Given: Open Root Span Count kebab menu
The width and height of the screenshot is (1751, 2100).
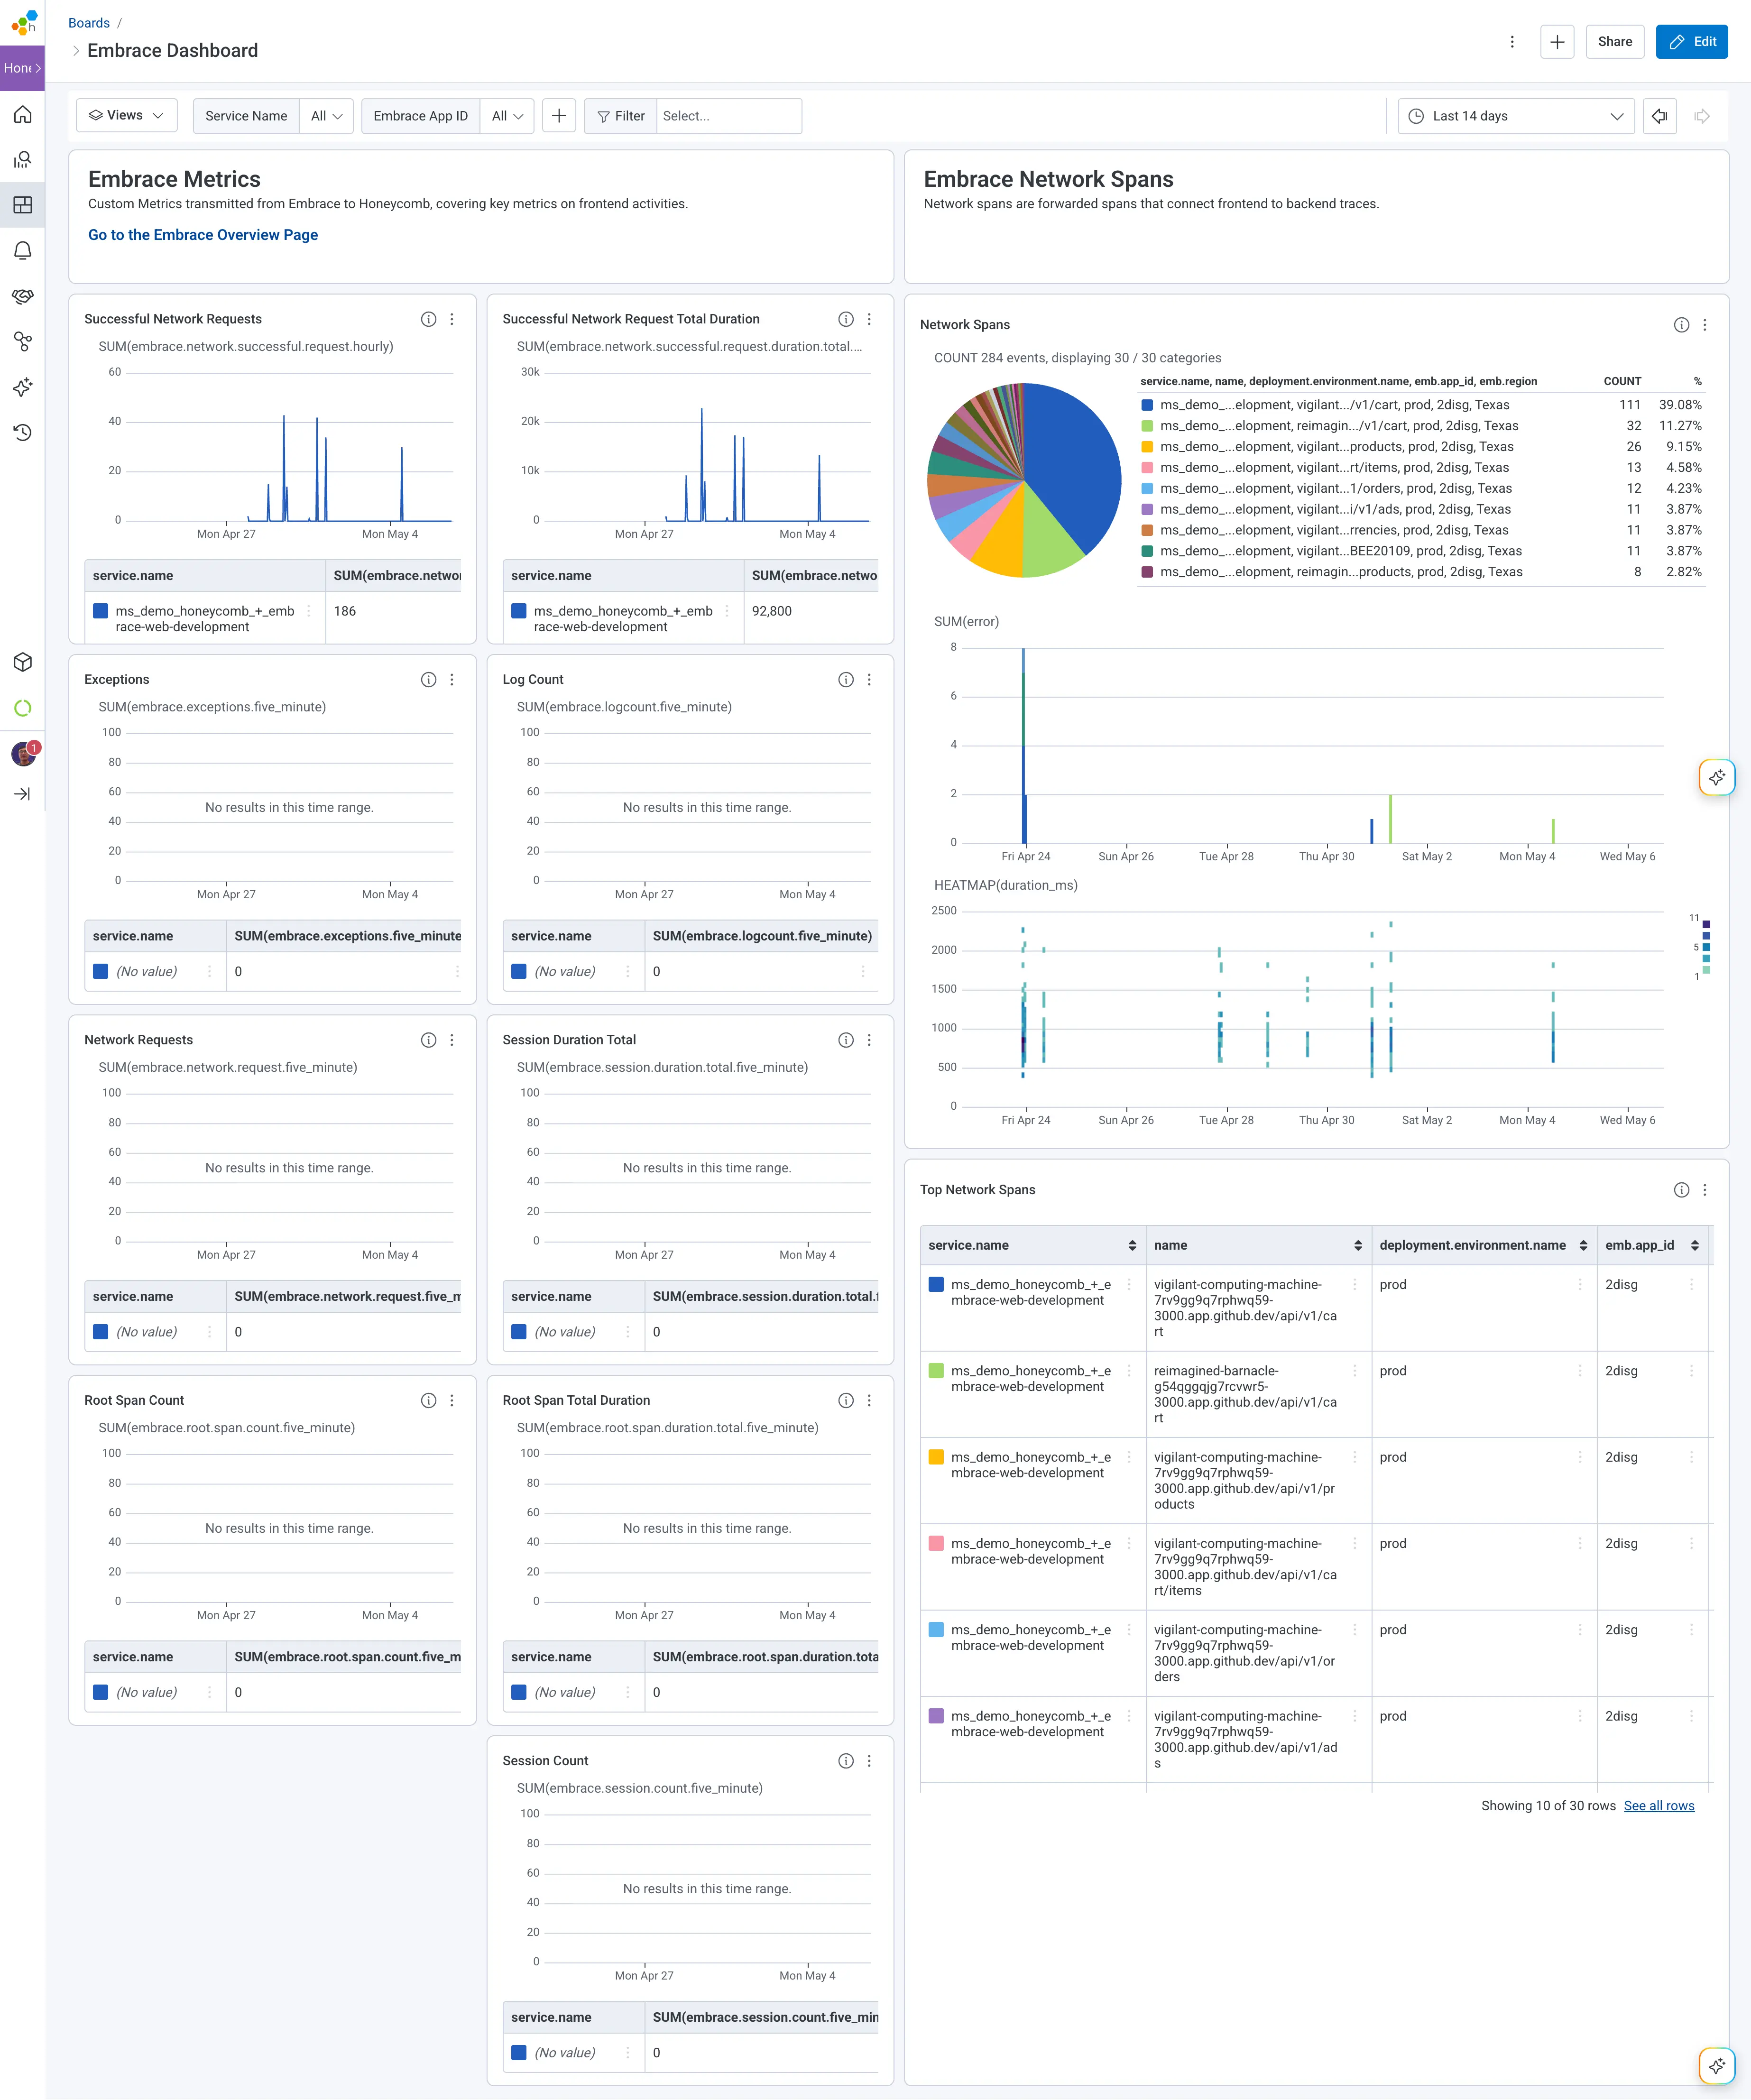Looking at the screenshot, I should point(452,1401).
